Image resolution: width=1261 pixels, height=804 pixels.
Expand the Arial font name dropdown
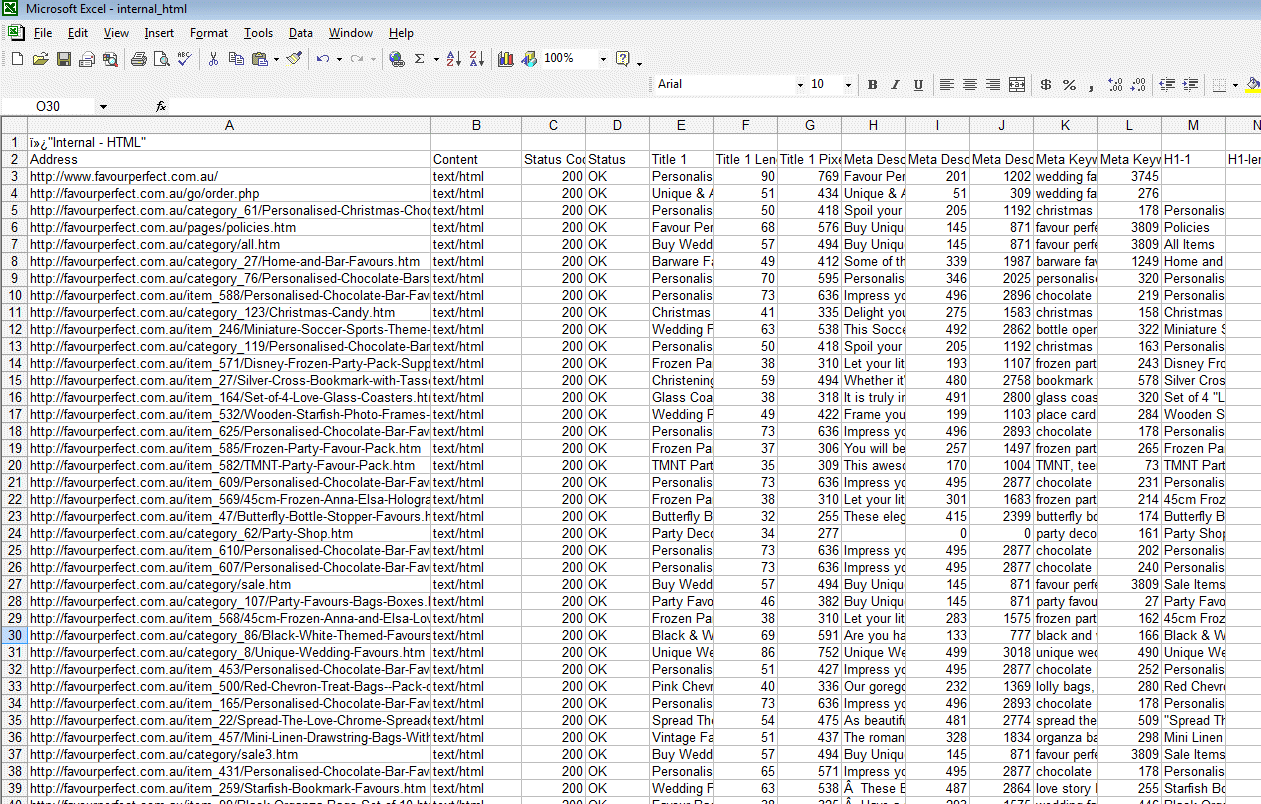800,85
